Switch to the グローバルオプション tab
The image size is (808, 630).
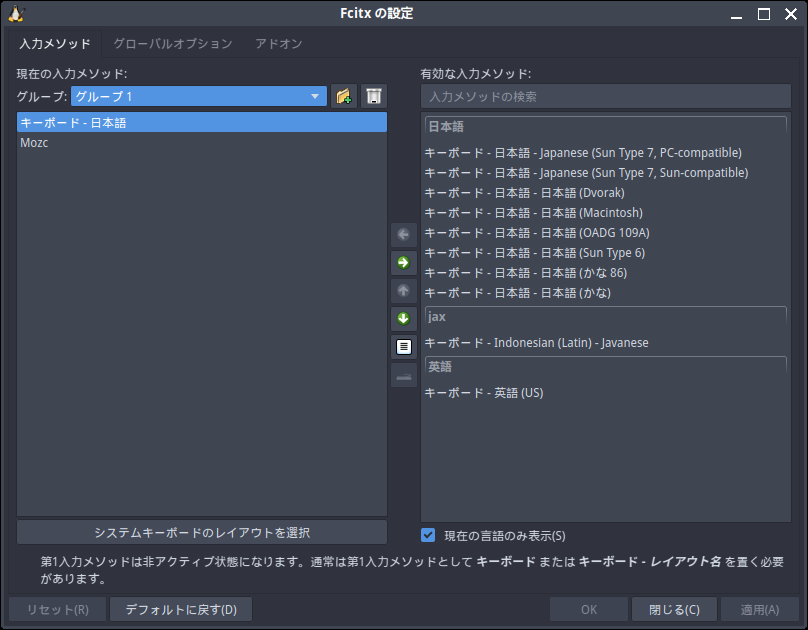pyautogui.click(x=173, y=44)
